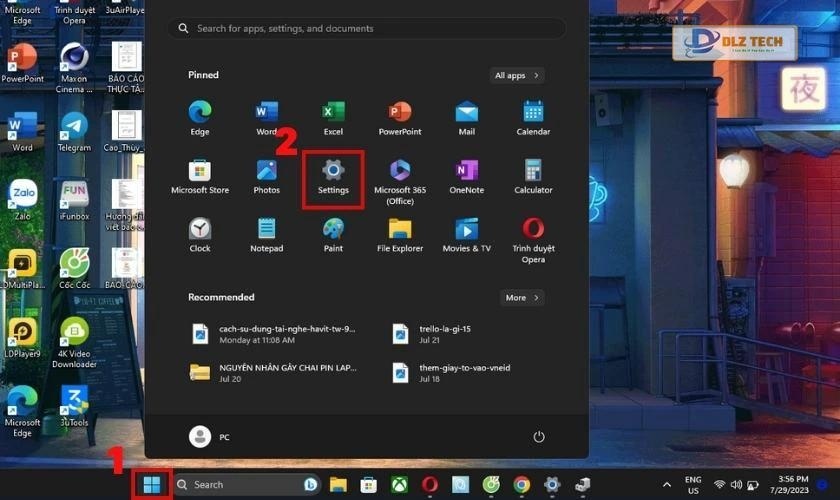Open Settings gear on the taskbar
This screenshot has height=500, width=840.
coord(552,485)
